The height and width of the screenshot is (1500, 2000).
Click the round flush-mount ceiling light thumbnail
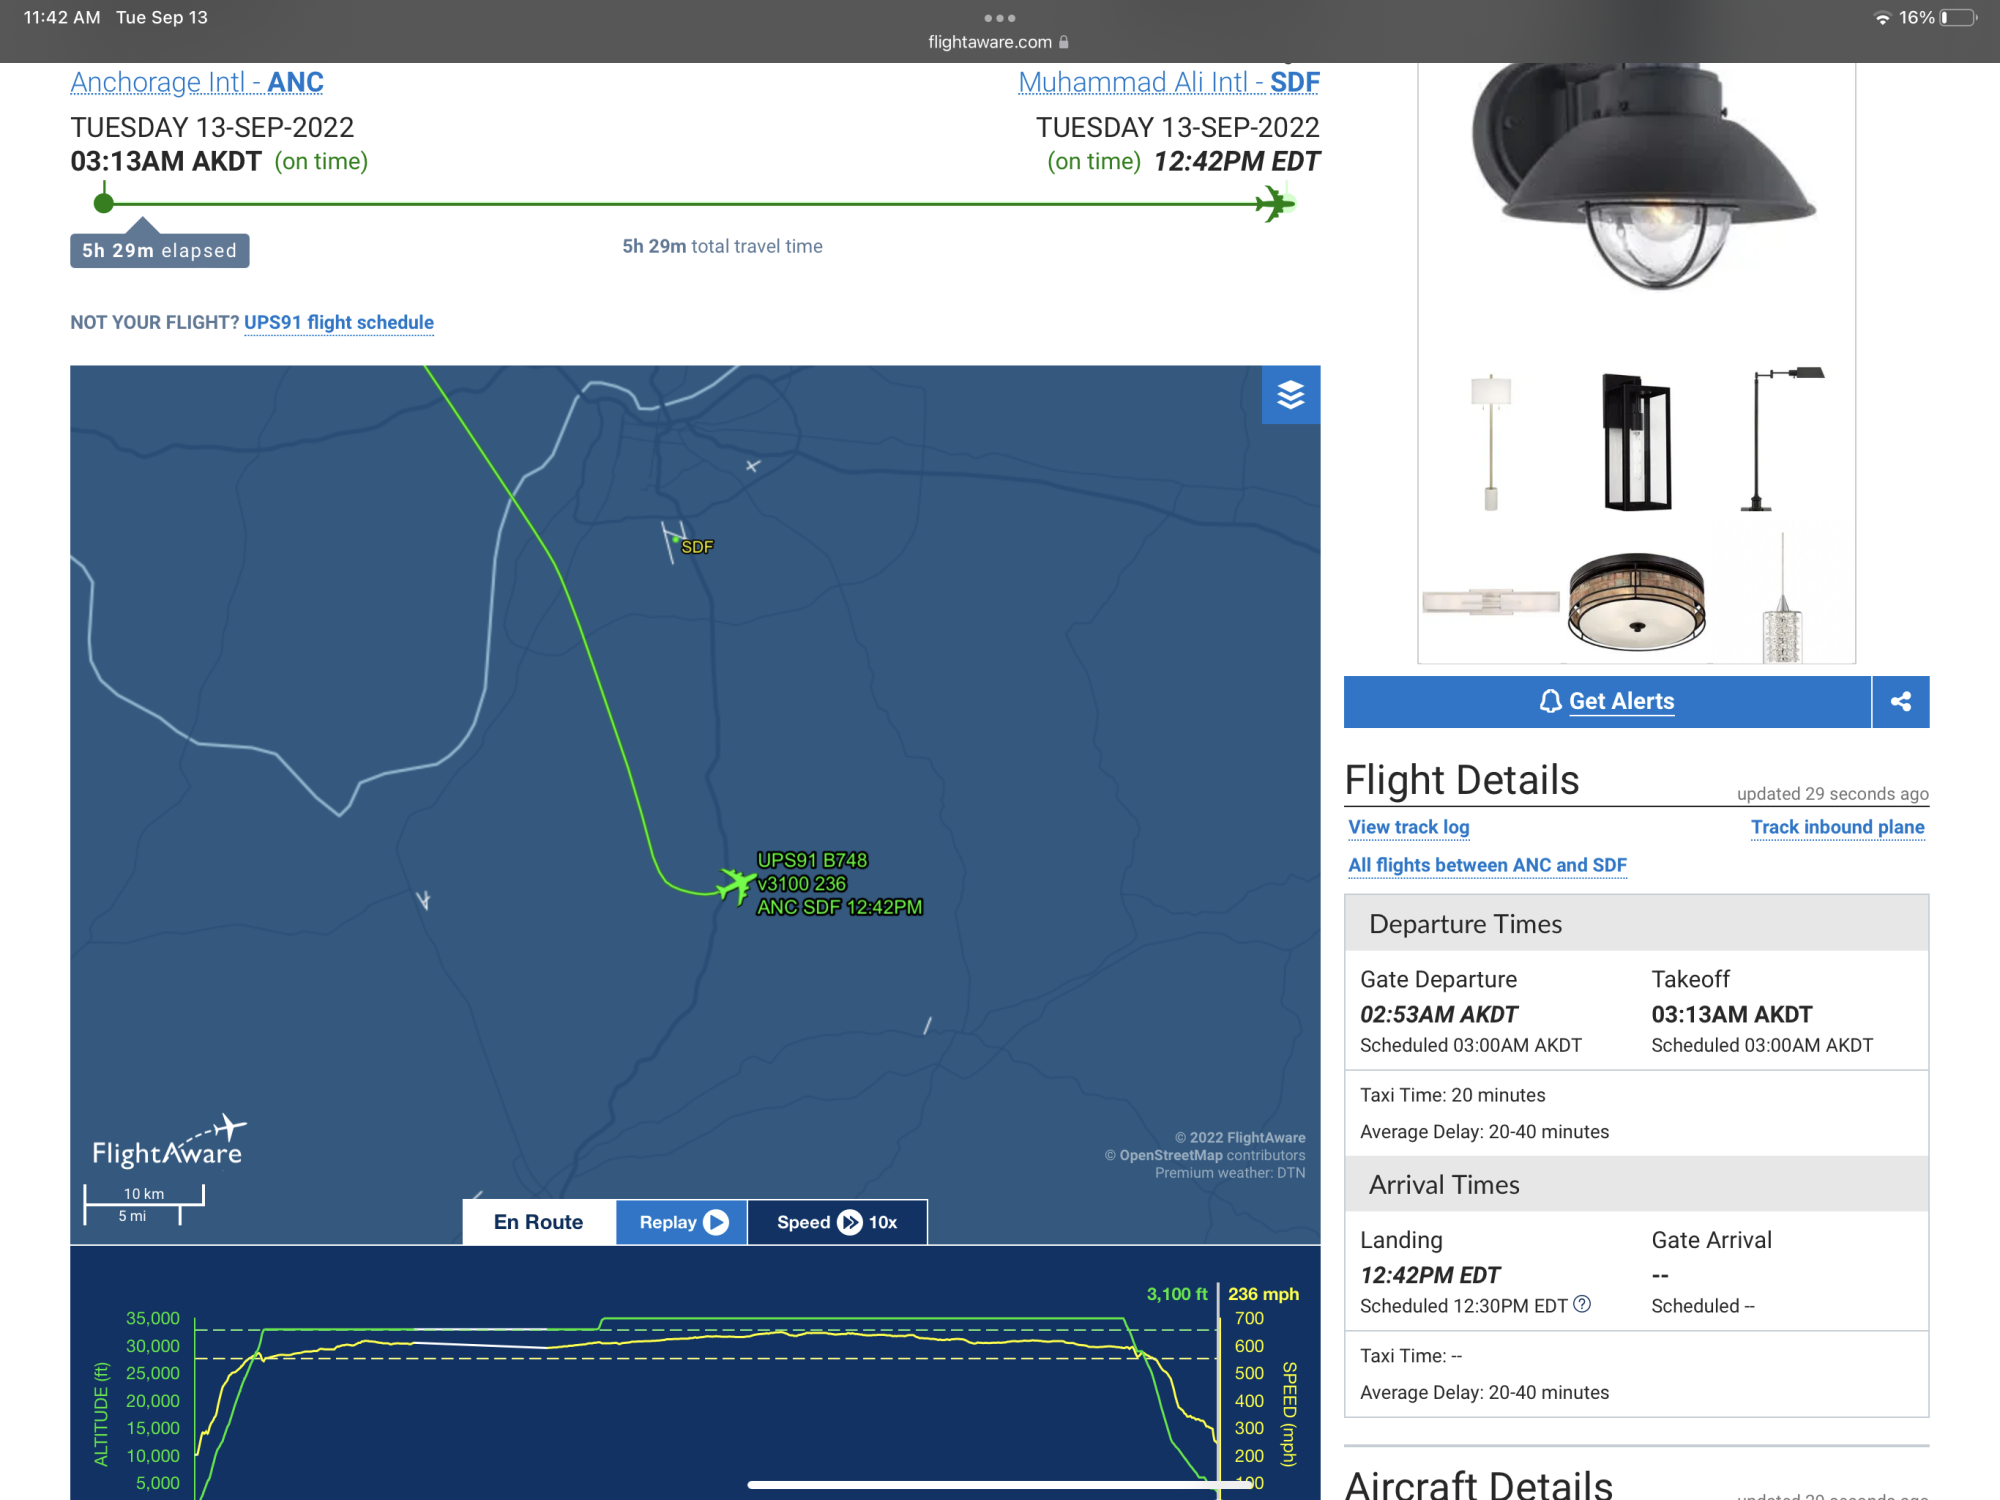(x=1636, y=602)
